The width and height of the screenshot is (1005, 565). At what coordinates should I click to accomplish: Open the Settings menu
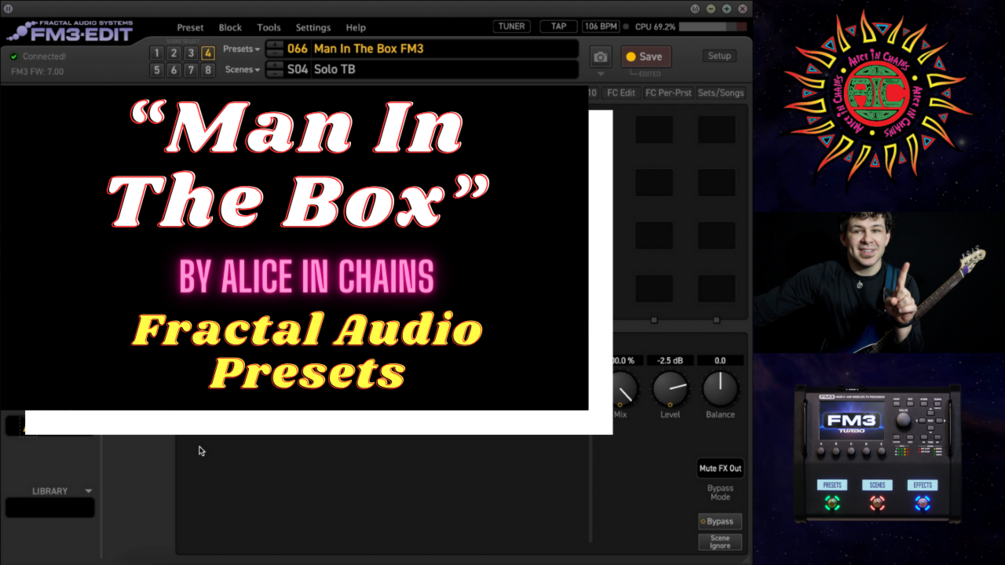coord(313,28)
